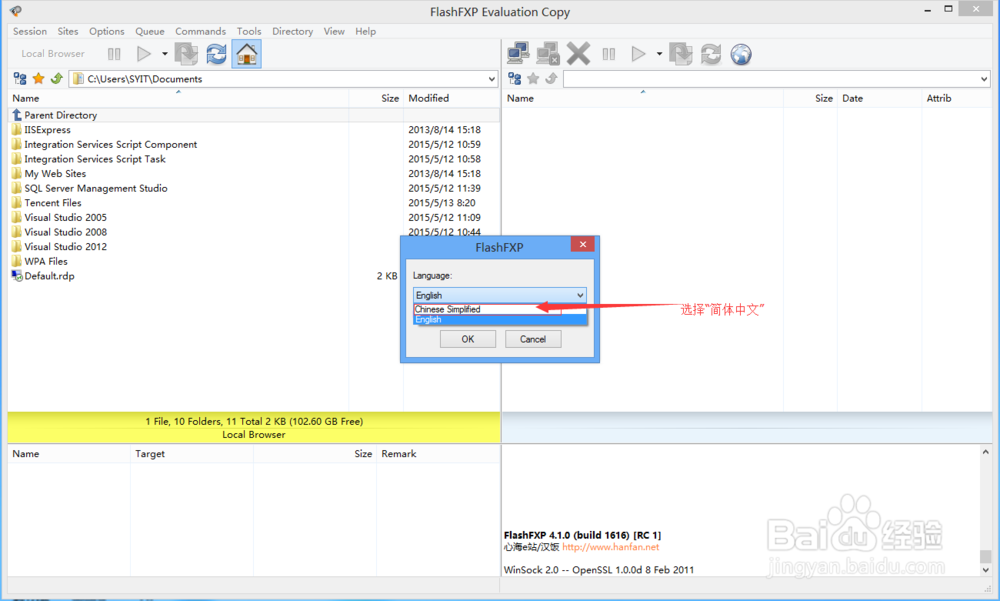
Task: Select the Visual Studio 2008 folder
Action: point(65,233)
